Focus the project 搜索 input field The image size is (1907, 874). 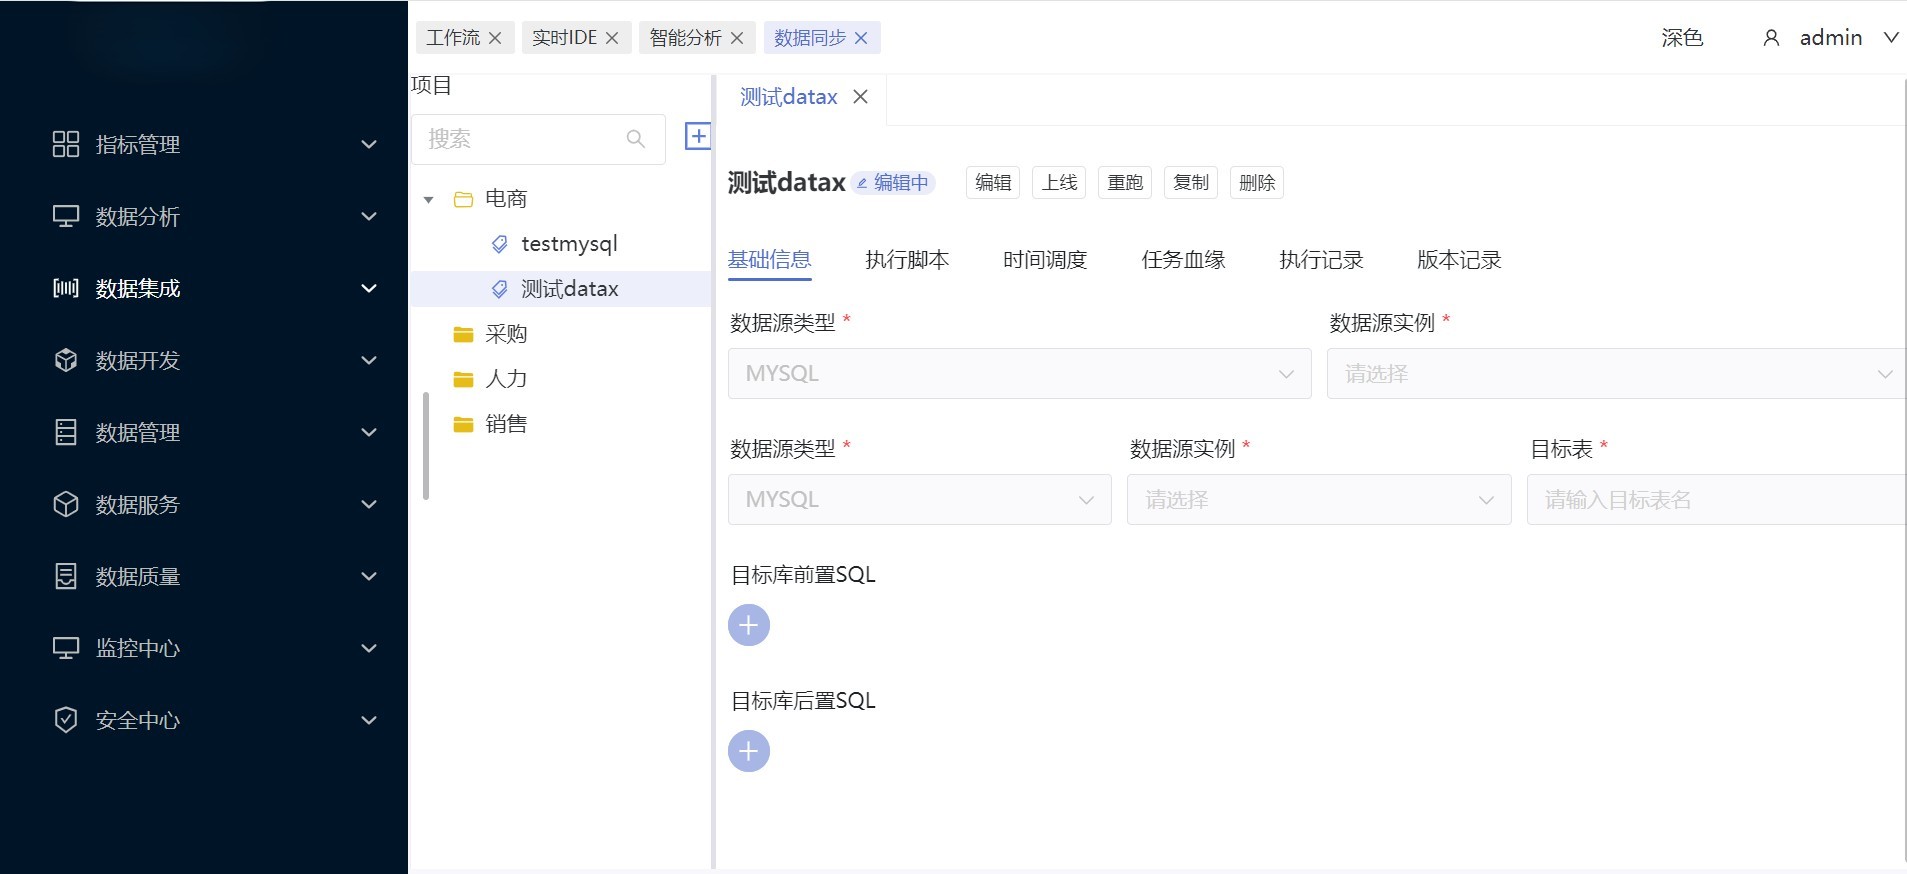click(538, 139)
